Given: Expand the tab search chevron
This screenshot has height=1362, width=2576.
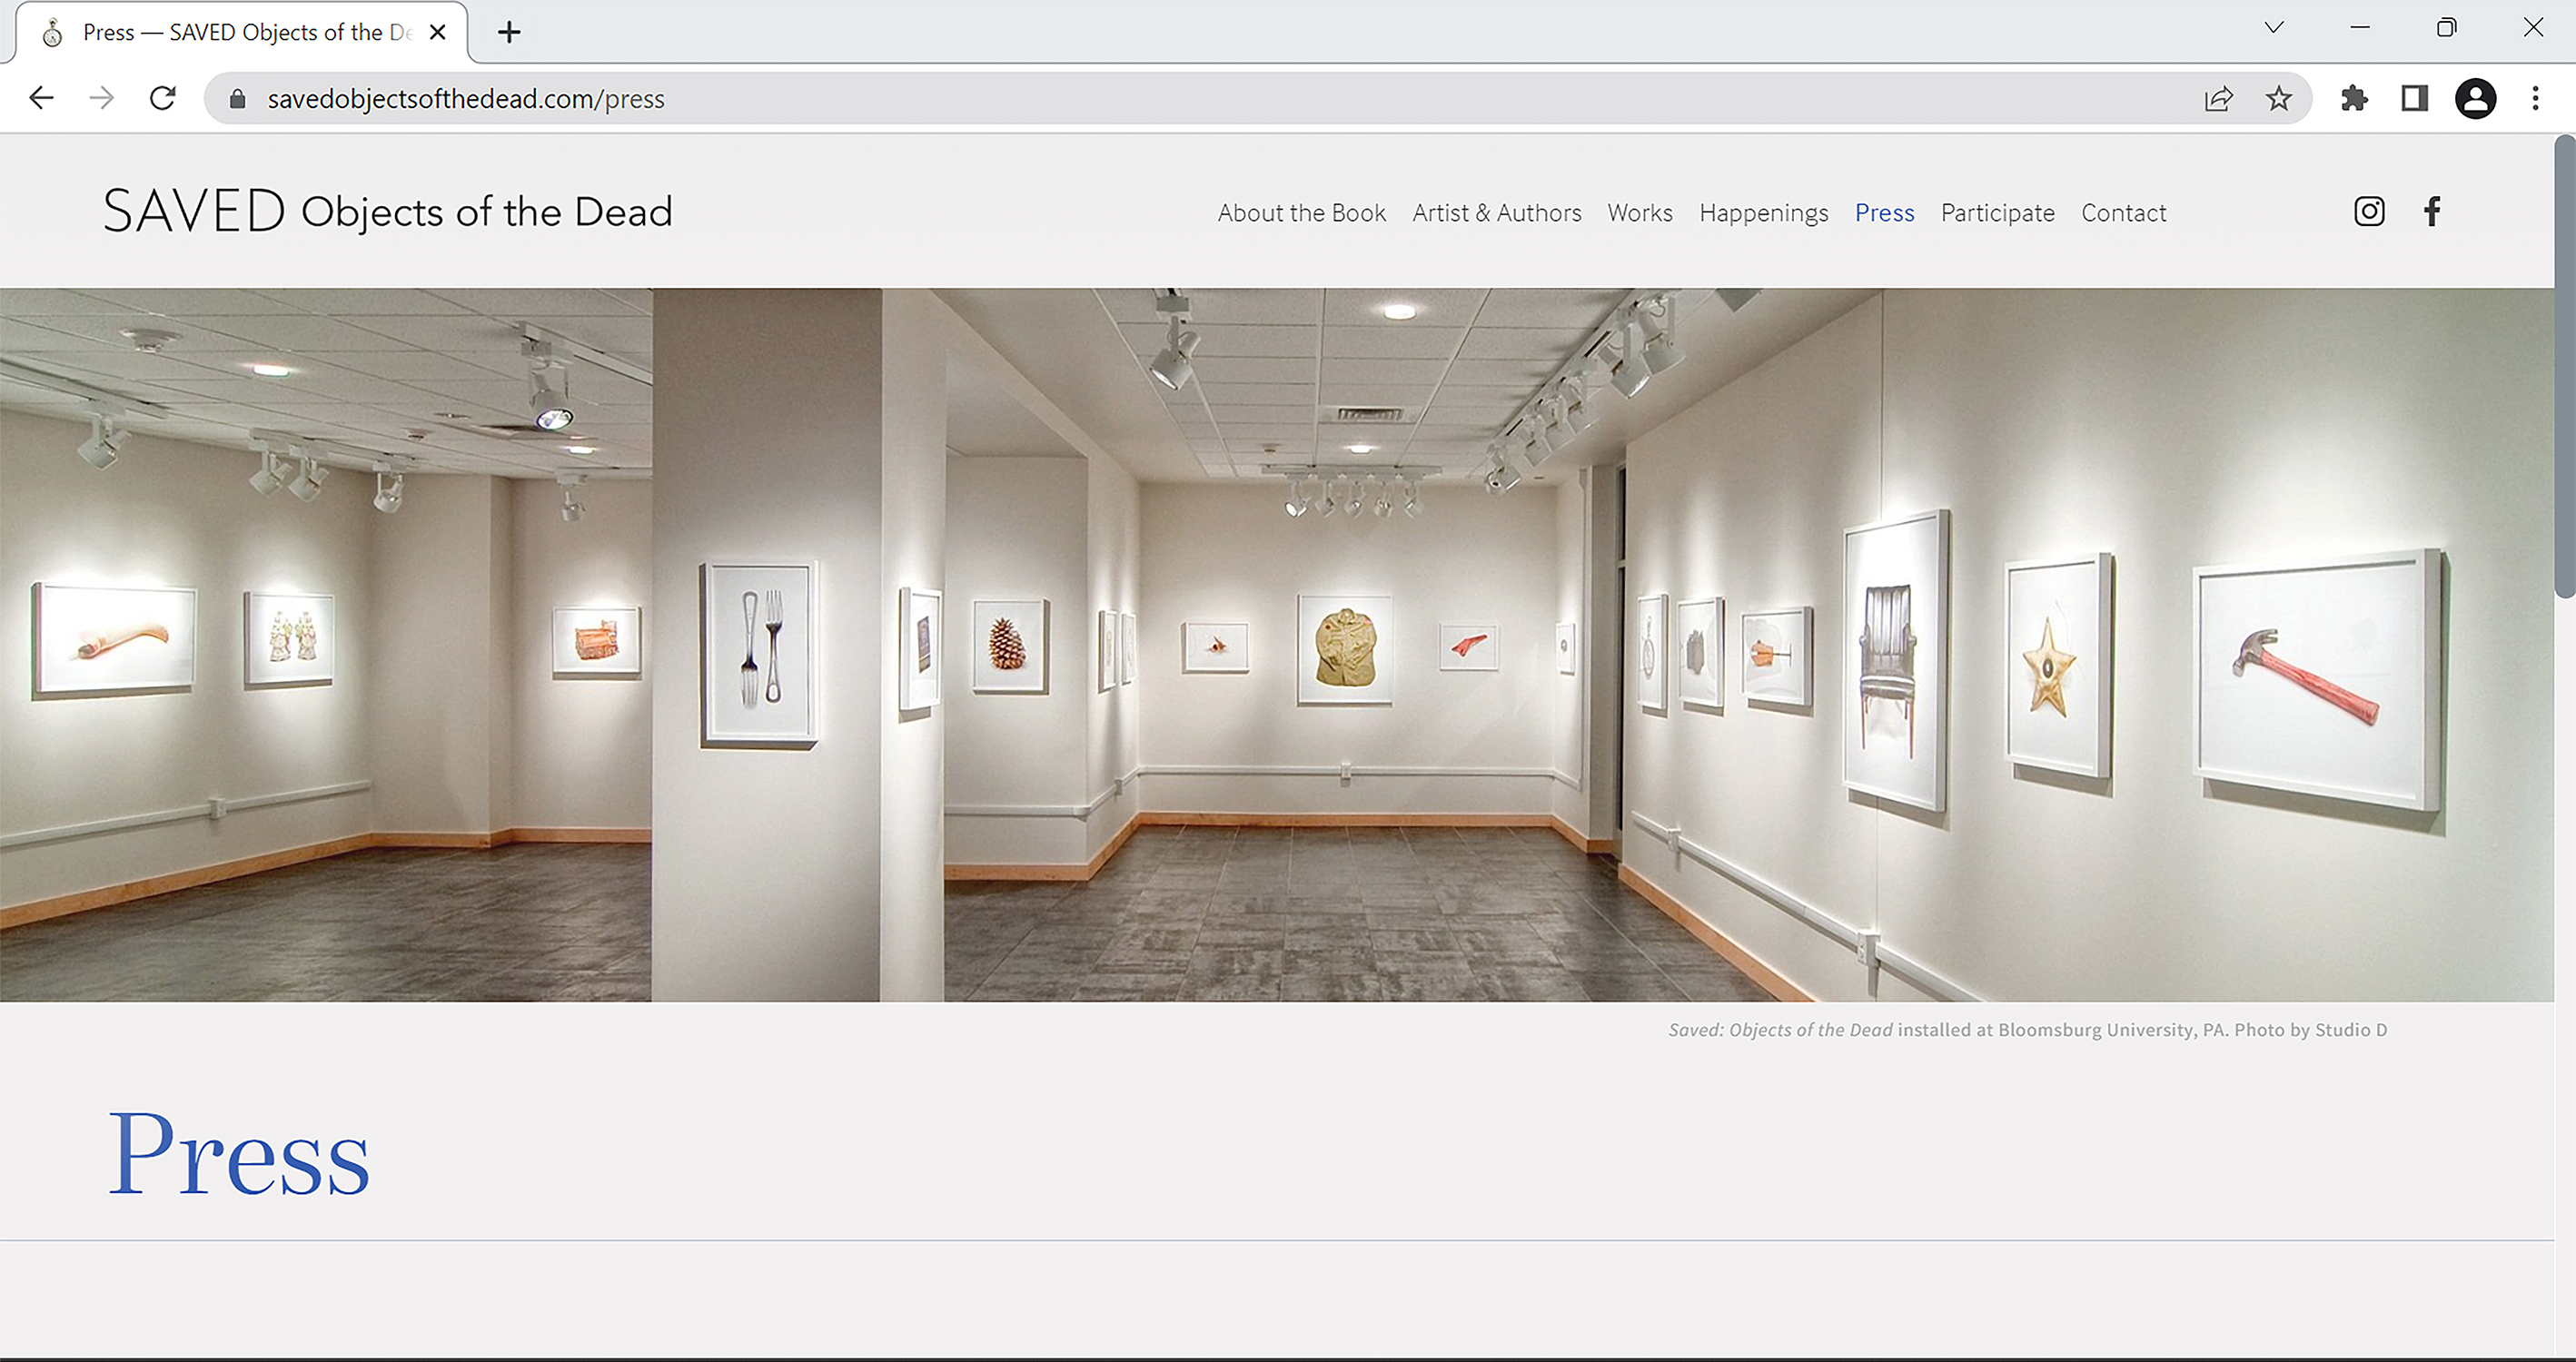Looking at the screenshot, I should coord(2274,28).
